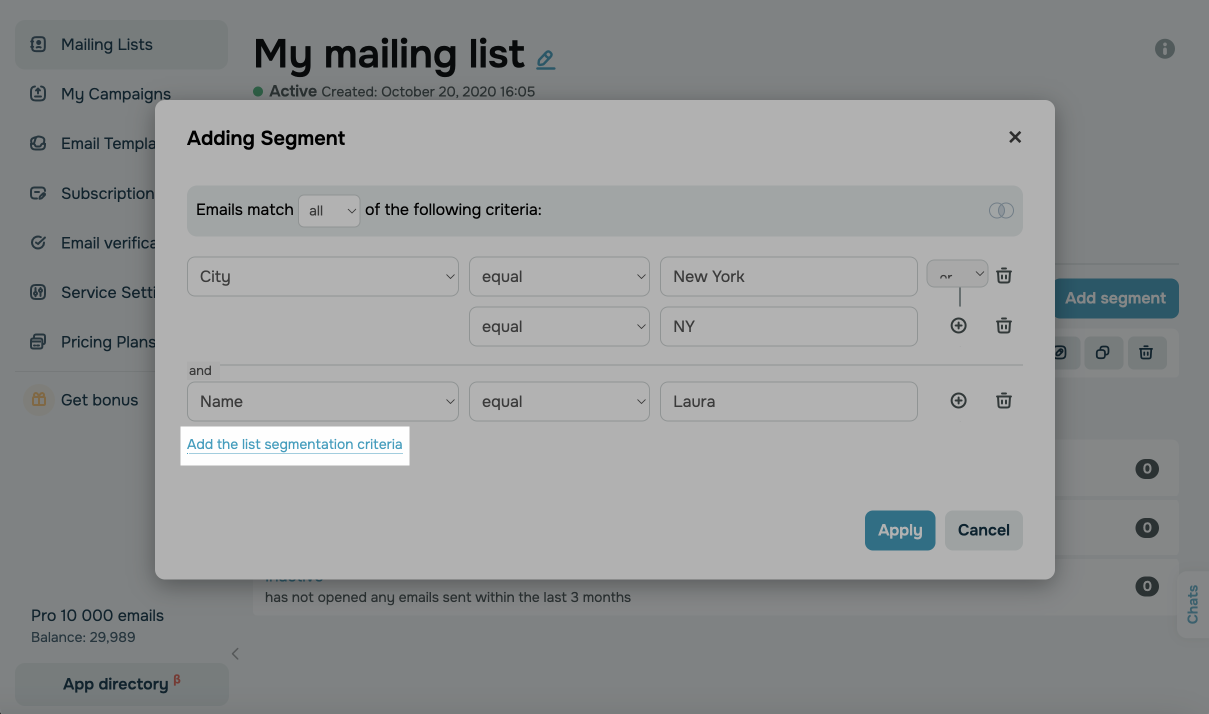The height and width of the screenshot is (714, 1209).
Task: Delete the Name Laura criteria row
Action: pos(1004,401)
